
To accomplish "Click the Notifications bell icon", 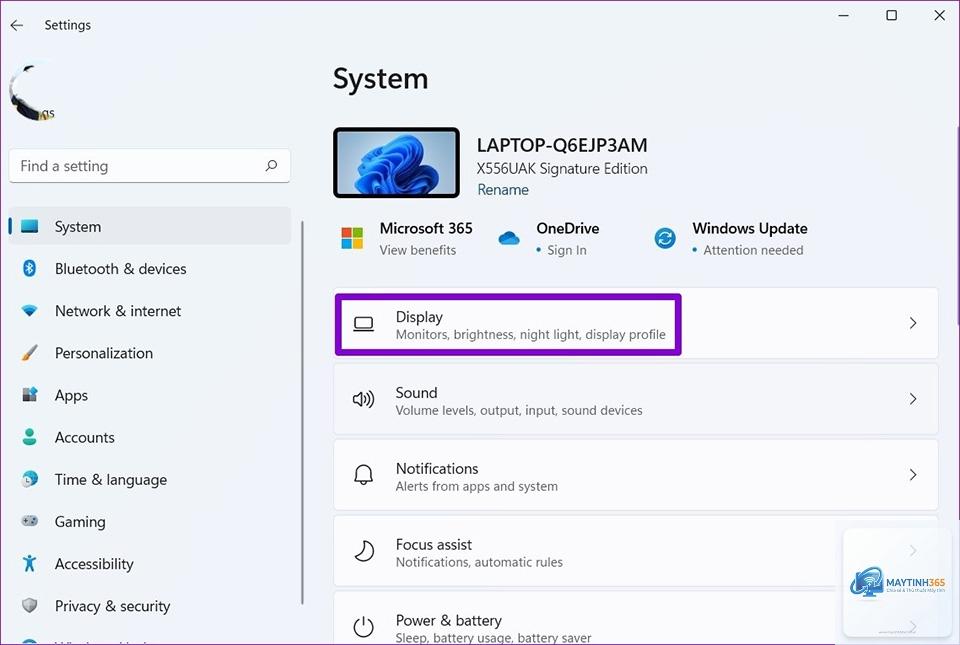I will click(x=364, y=475).
